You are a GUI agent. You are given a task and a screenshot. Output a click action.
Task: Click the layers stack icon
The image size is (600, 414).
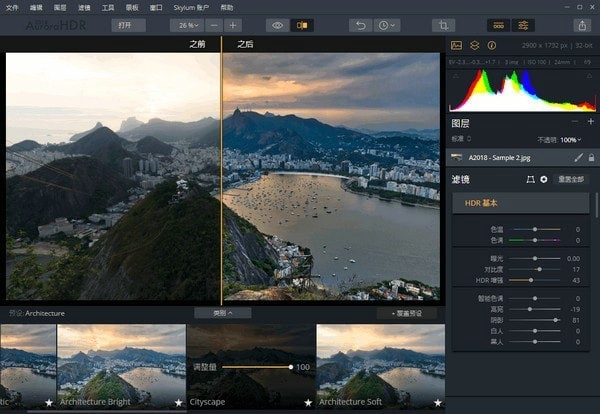pos(474,45)
